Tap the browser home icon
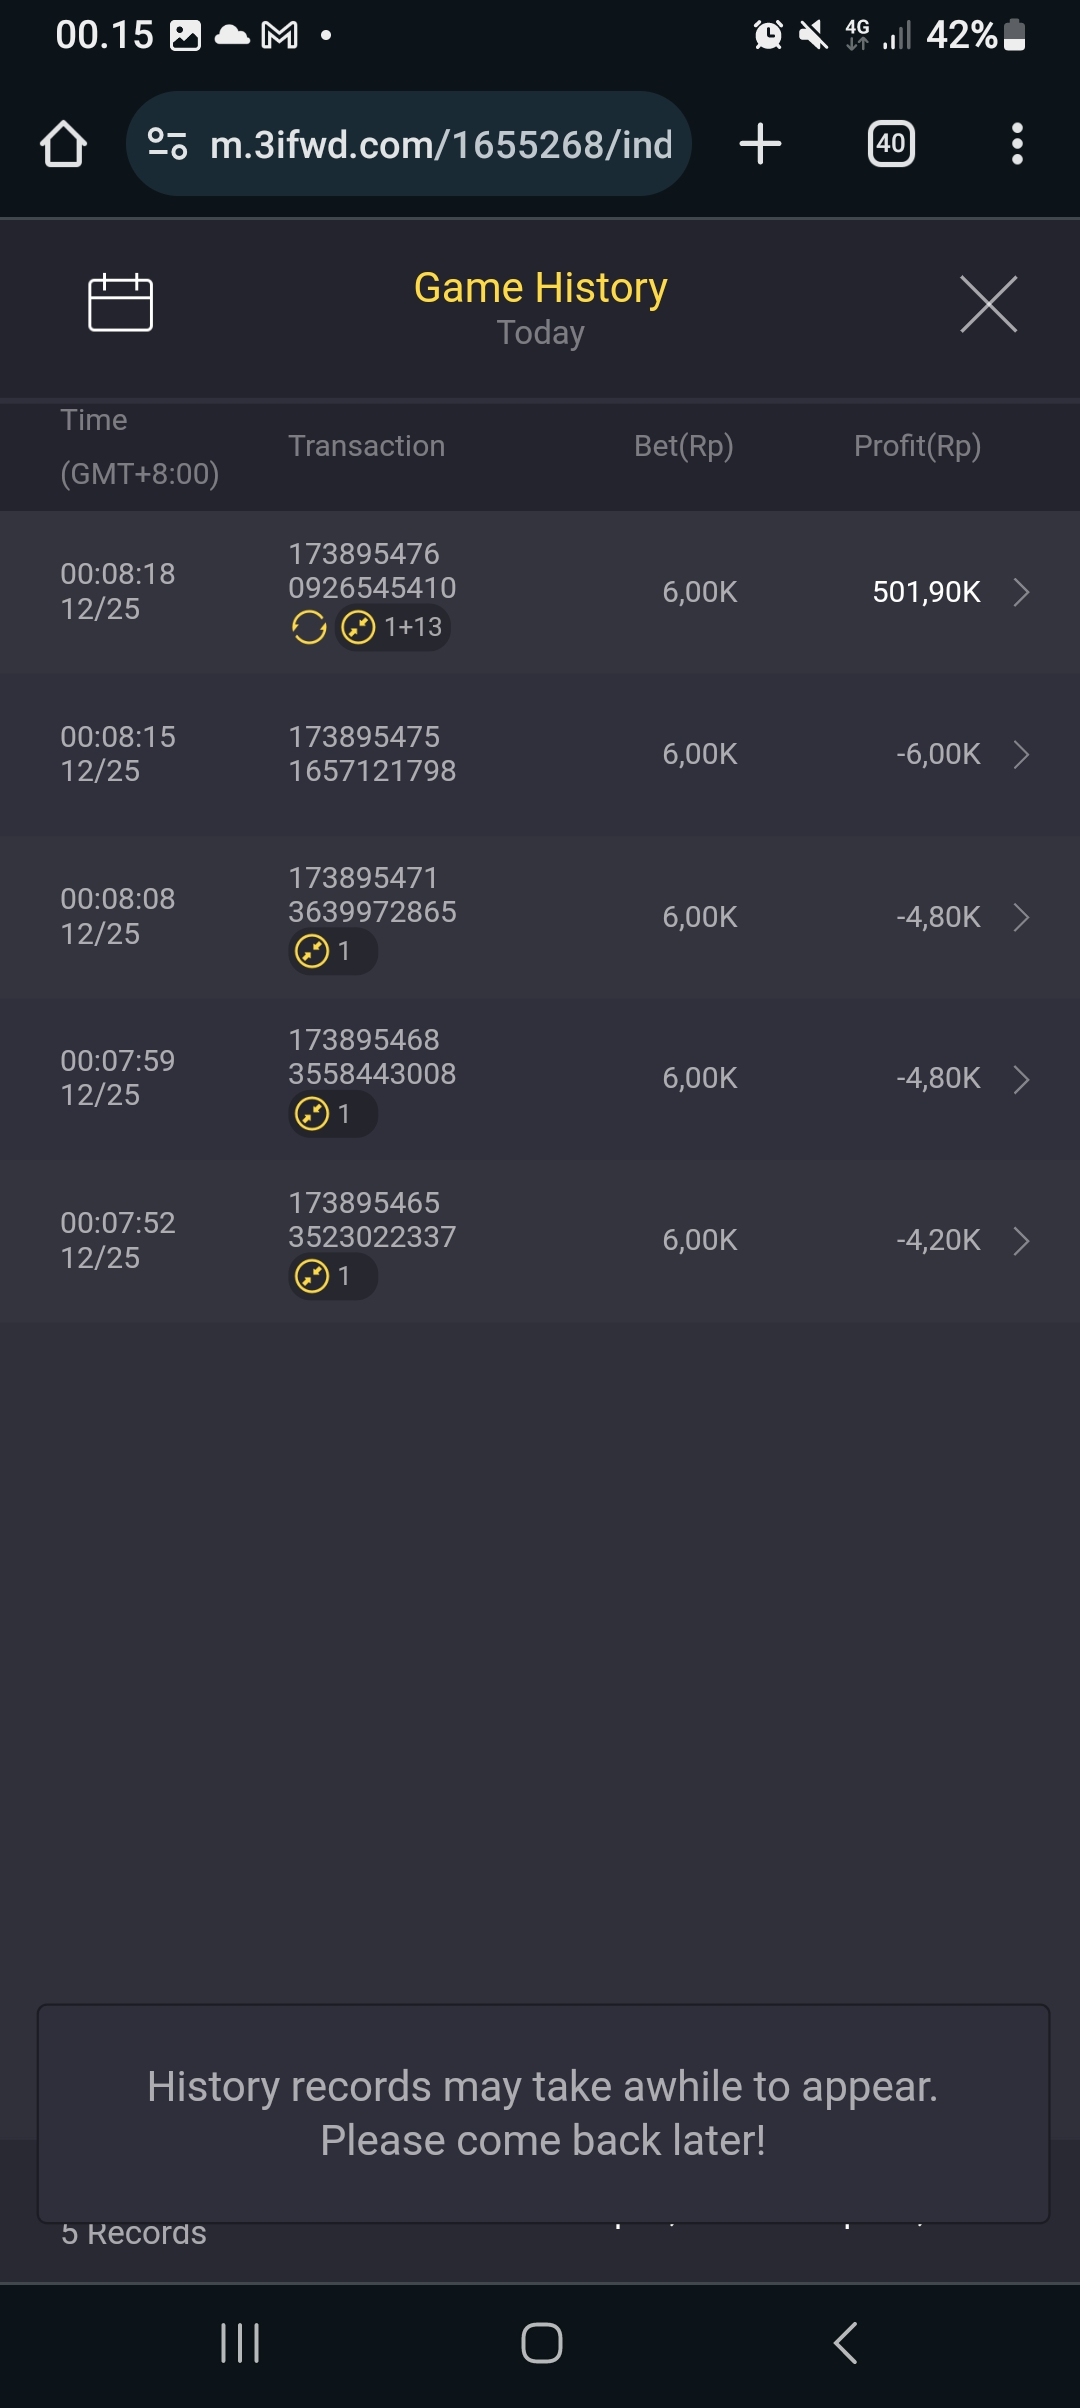This screenshot has width=1080, height=2408. [63, 144]
